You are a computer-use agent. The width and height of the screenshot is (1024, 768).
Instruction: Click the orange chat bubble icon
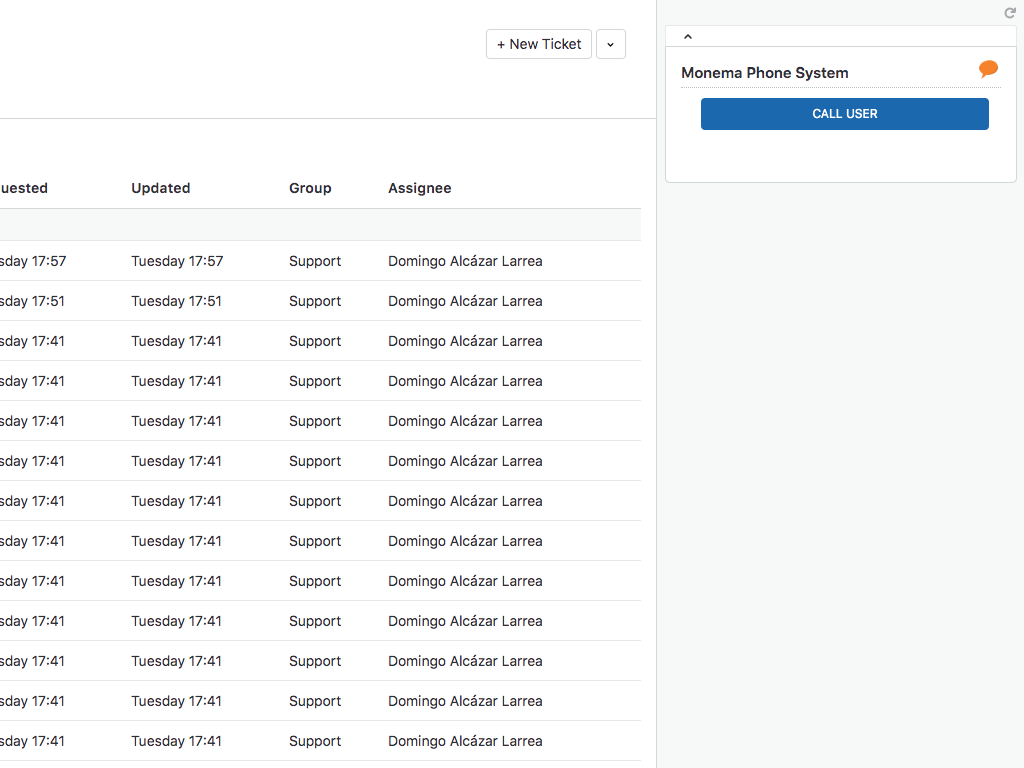[988, 69]
